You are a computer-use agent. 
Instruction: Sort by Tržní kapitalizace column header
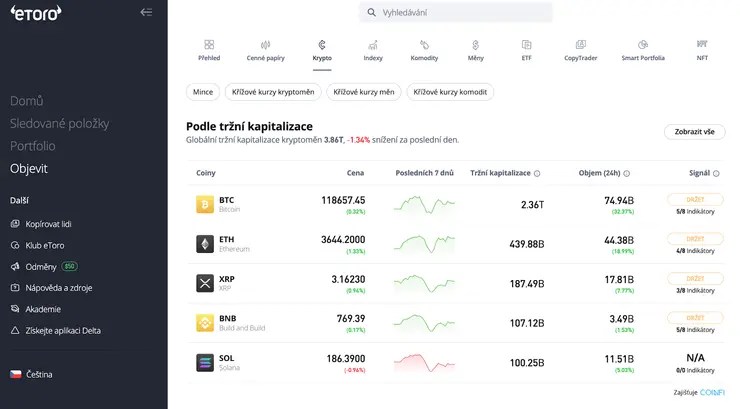click(x=500, y=173)
